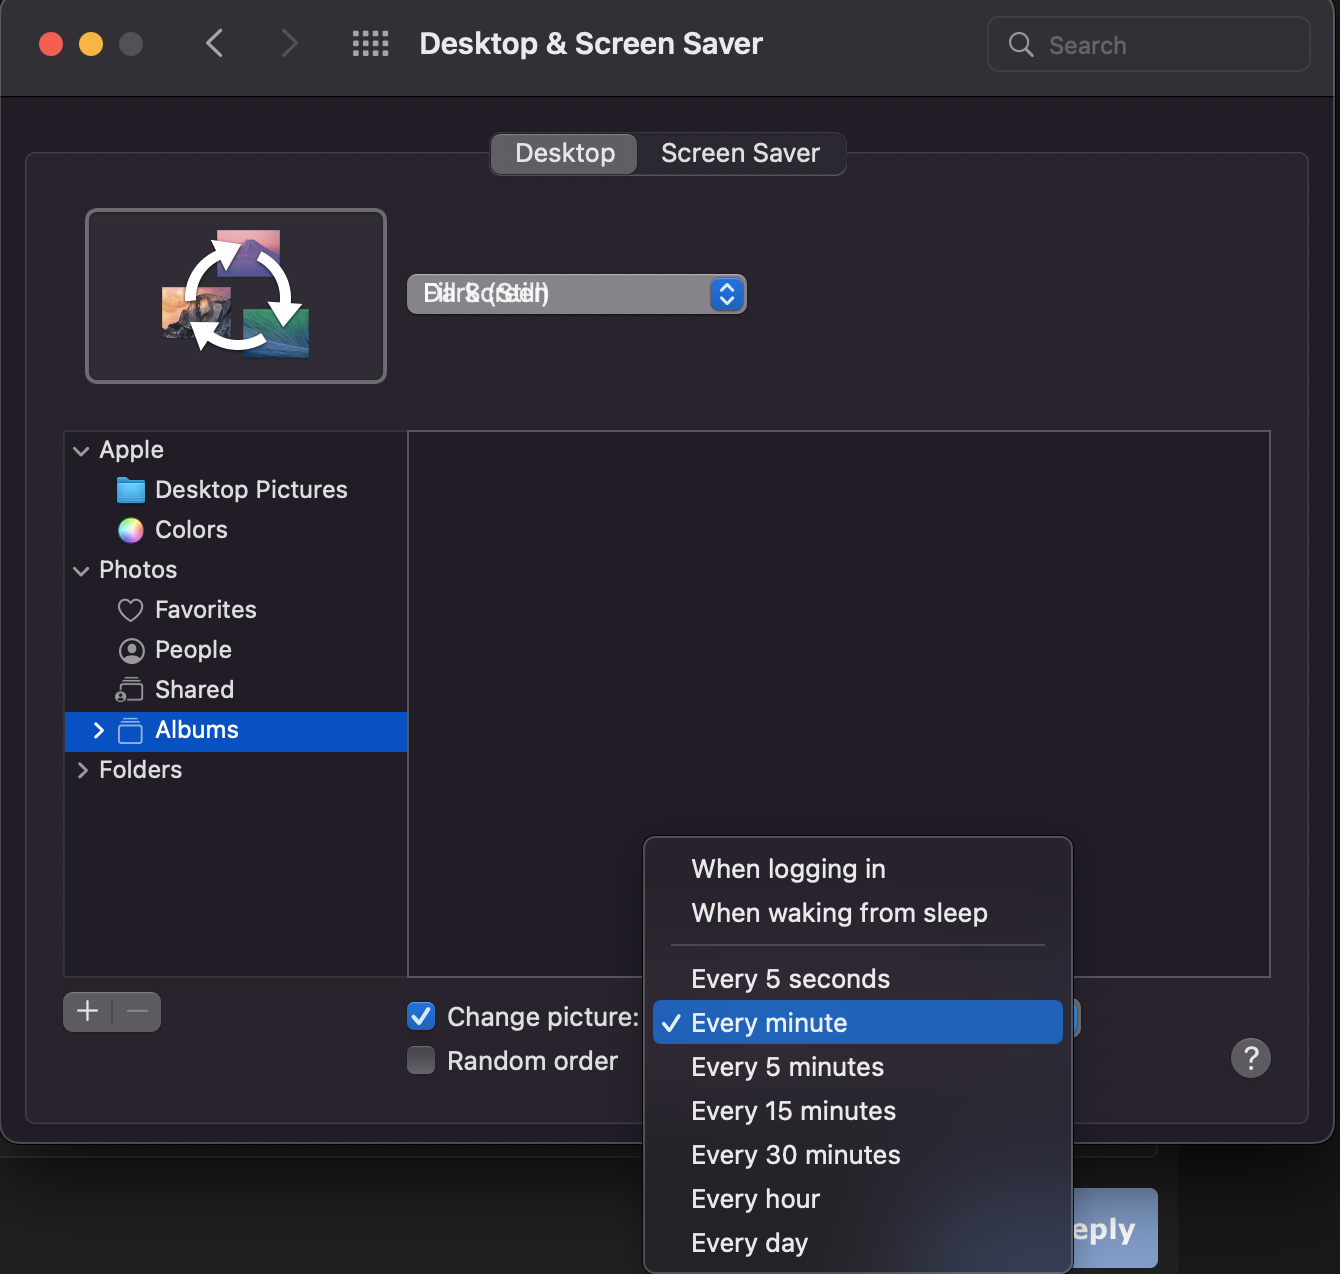
Task: Minimize the window with the yellow button
Action: click(x=91, y=44)
